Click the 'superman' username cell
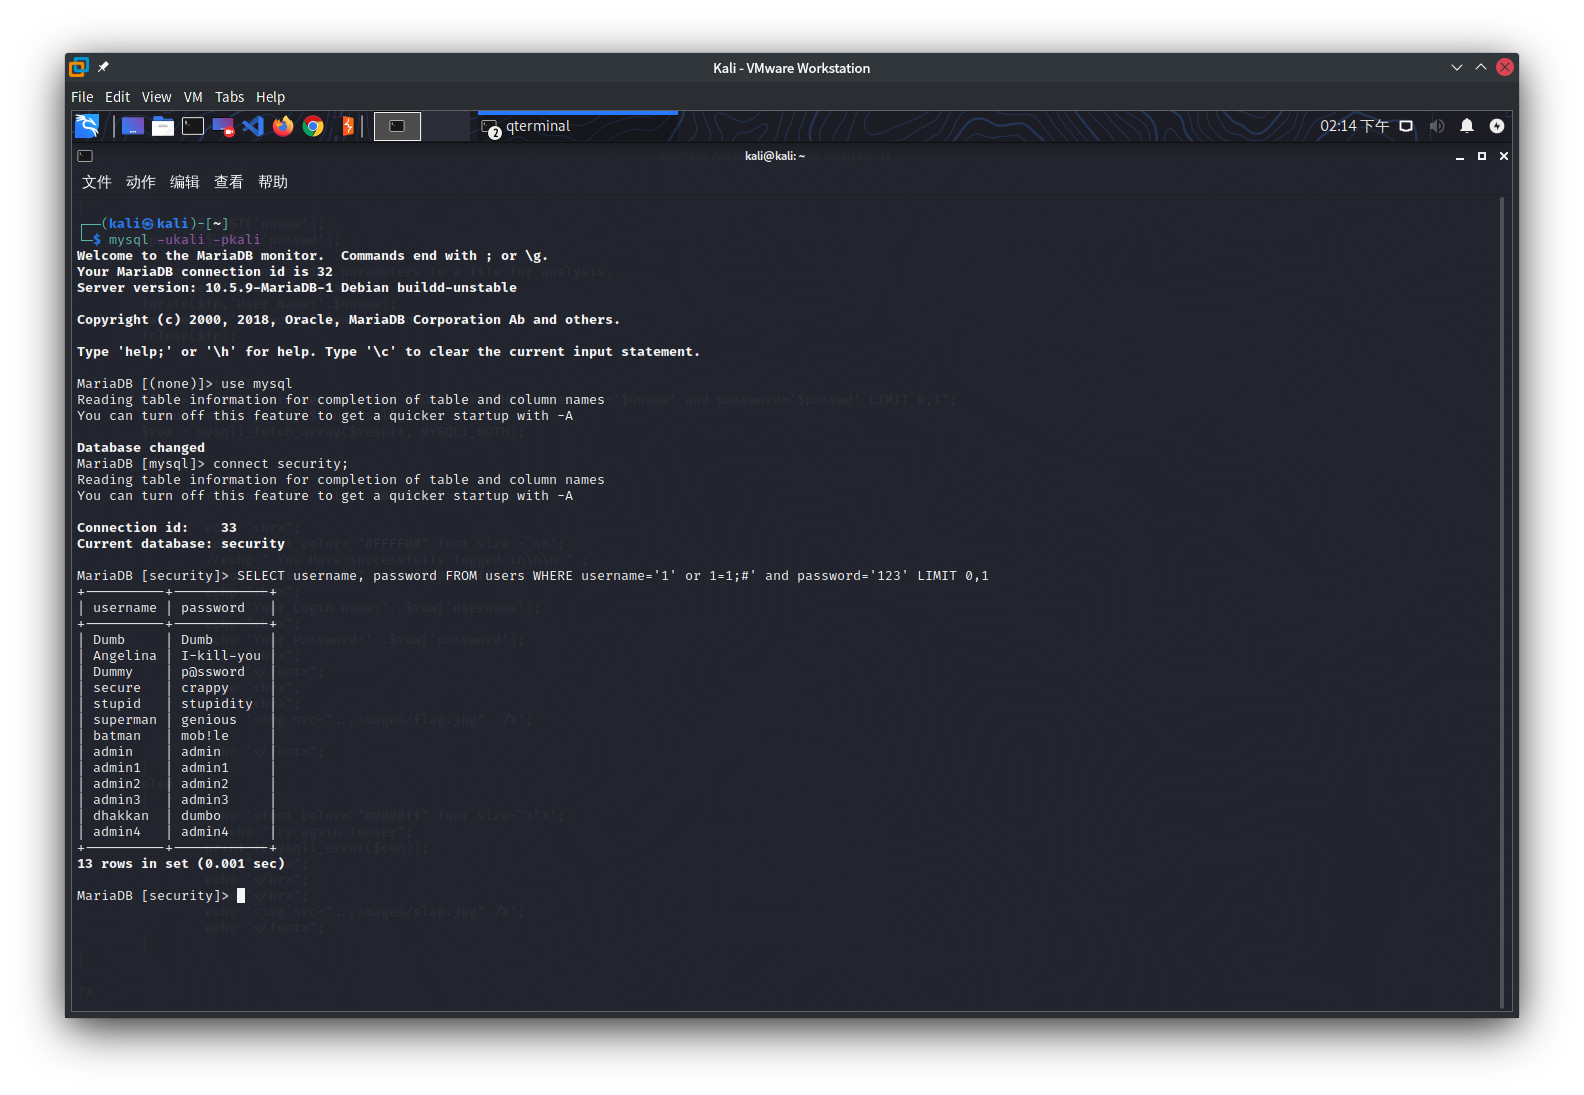This screenshot has height=1095, width=1584. [x=125, y=720]
